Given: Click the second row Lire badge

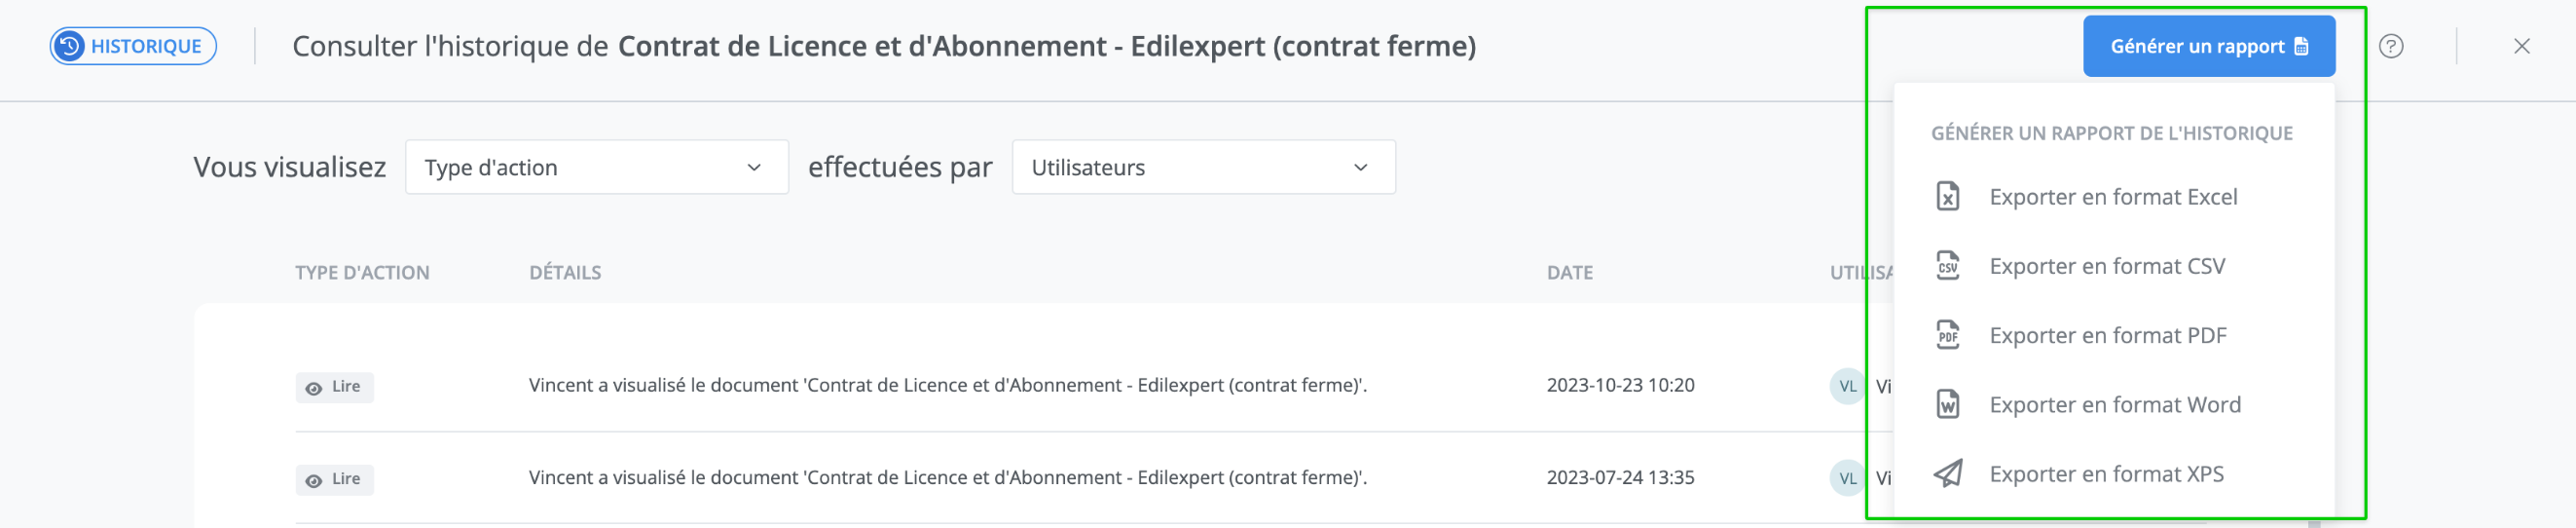Looking at the screenshot, I should (x=335, y=479).
